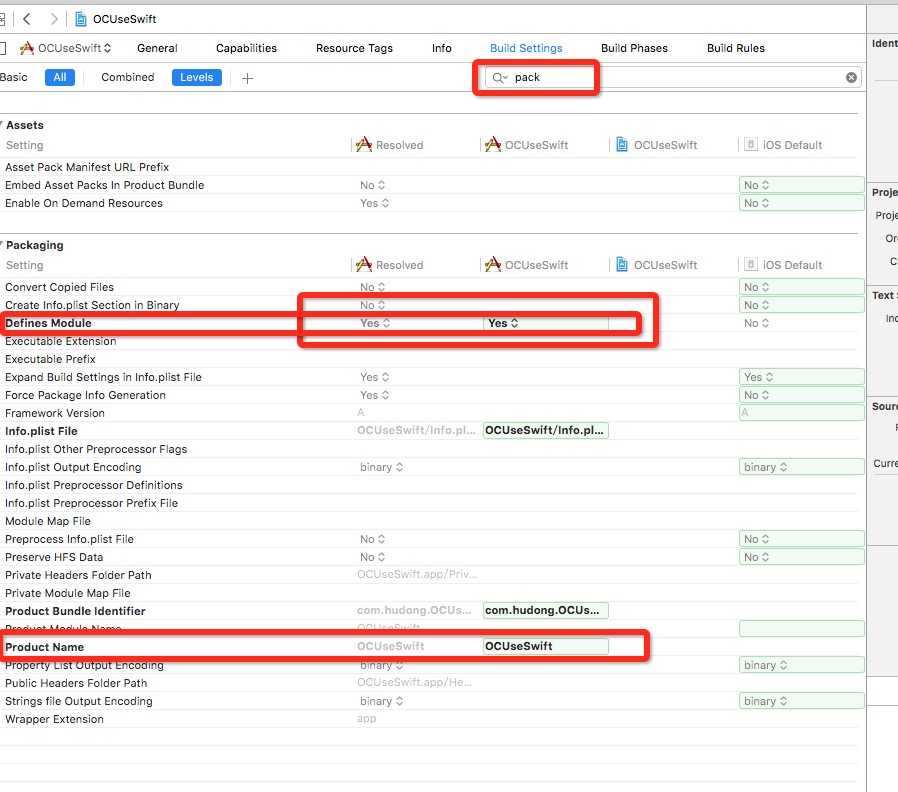The width and height of the screenshot is (898, 792).
Task: Clear the search field with the X icon
Action: point(851,77)
